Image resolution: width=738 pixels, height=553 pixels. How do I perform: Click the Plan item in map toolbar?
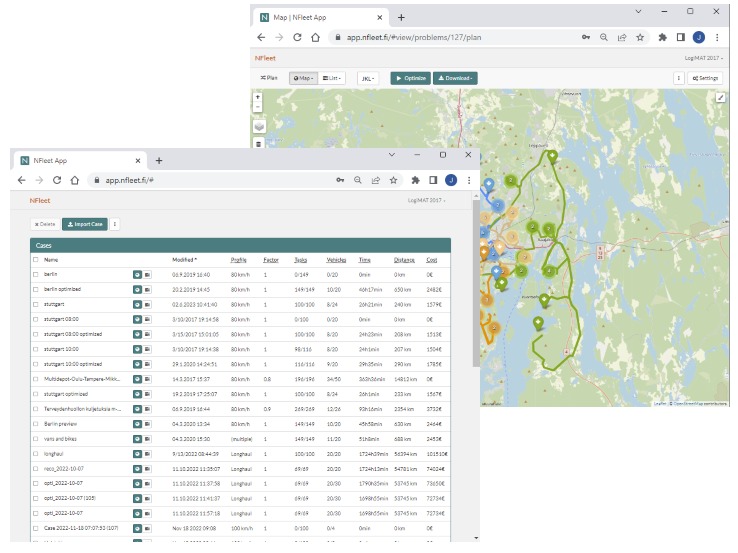[x=269, y=78]
